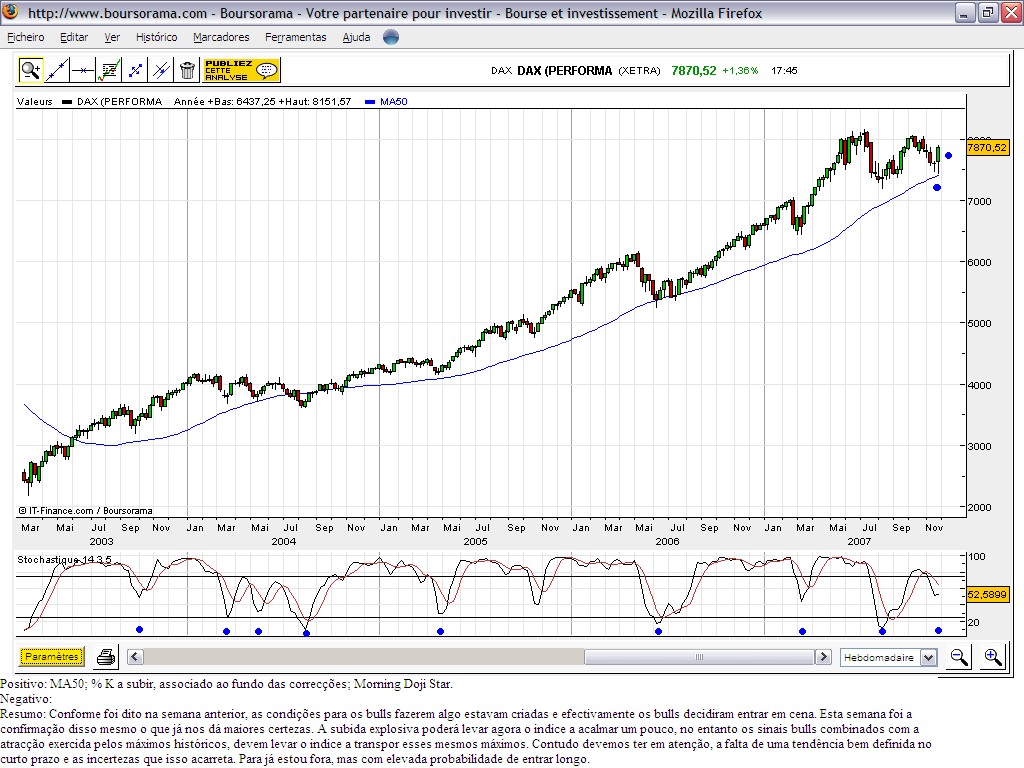1024x768 pixels.
Task: Open the Ficheiro menu
Action: pyautogui.click(x=25, y=37)
